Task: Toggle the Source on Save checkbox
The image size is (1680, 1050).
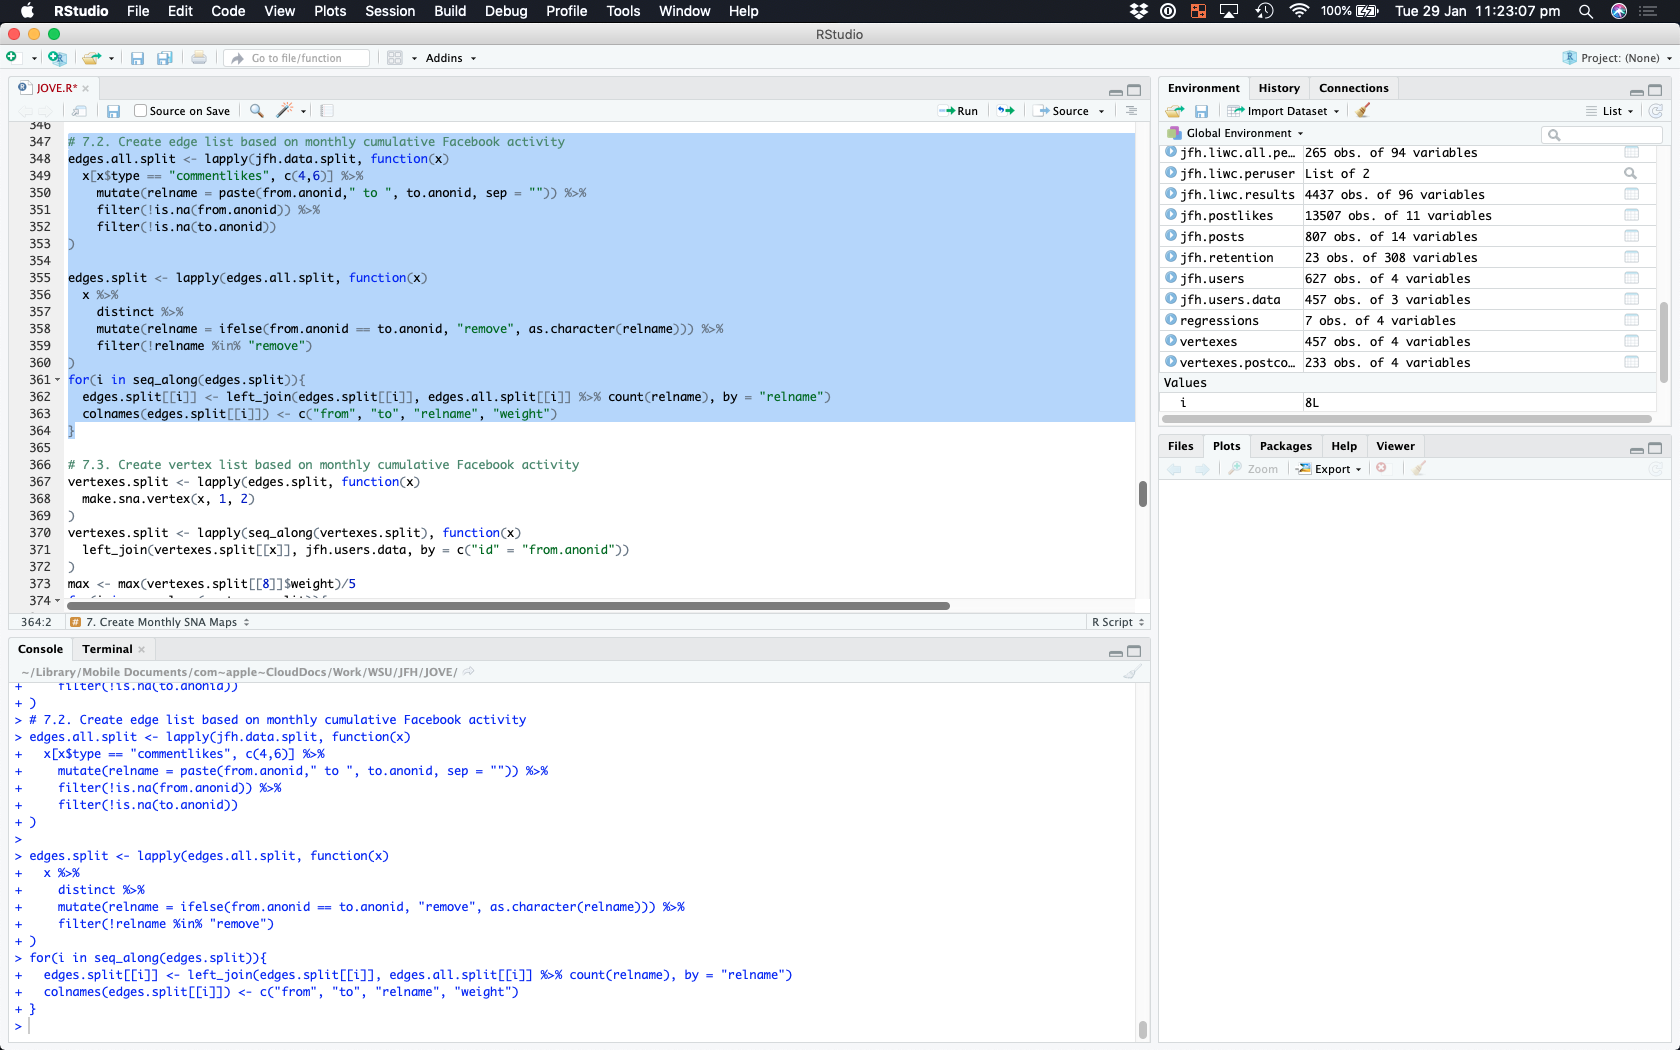Action: point(141,111)
